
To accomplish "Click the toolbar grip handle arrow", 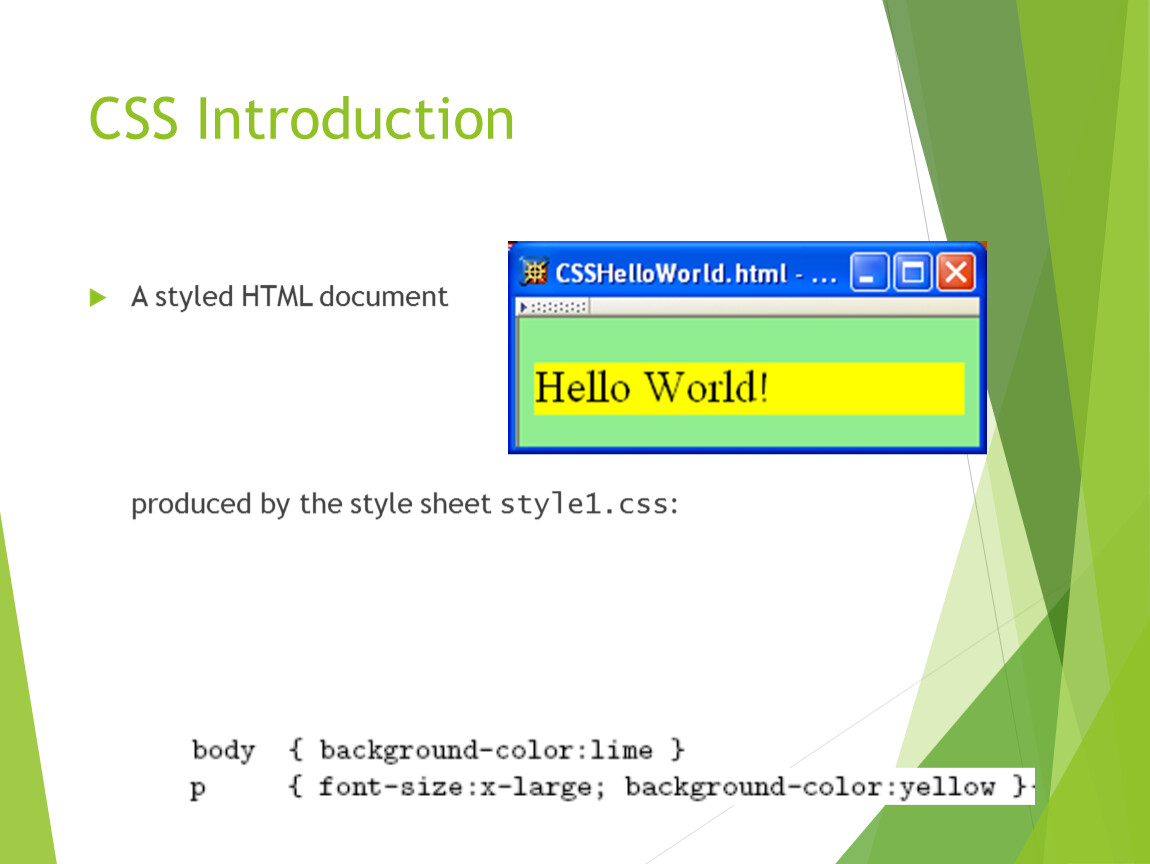I will click(524, 307).
